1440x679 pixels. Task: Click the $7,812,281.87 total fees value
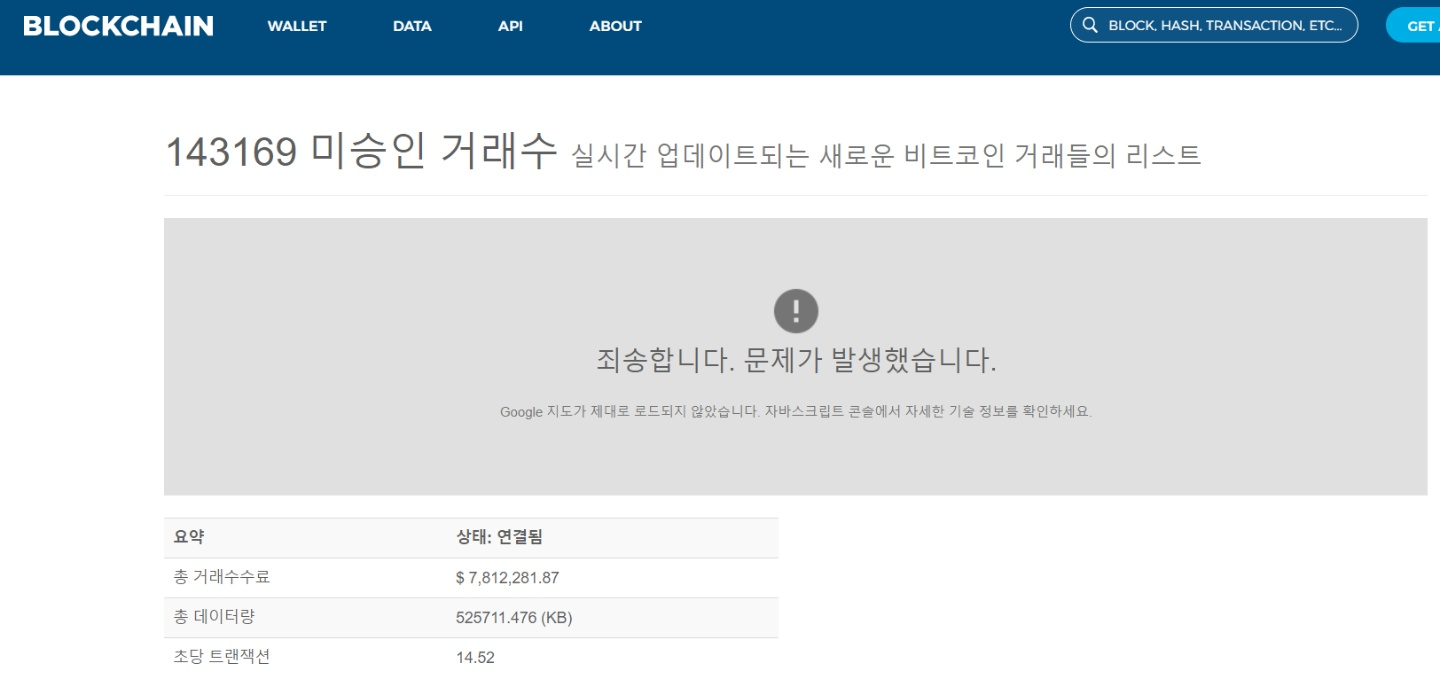tap(510, 577)
